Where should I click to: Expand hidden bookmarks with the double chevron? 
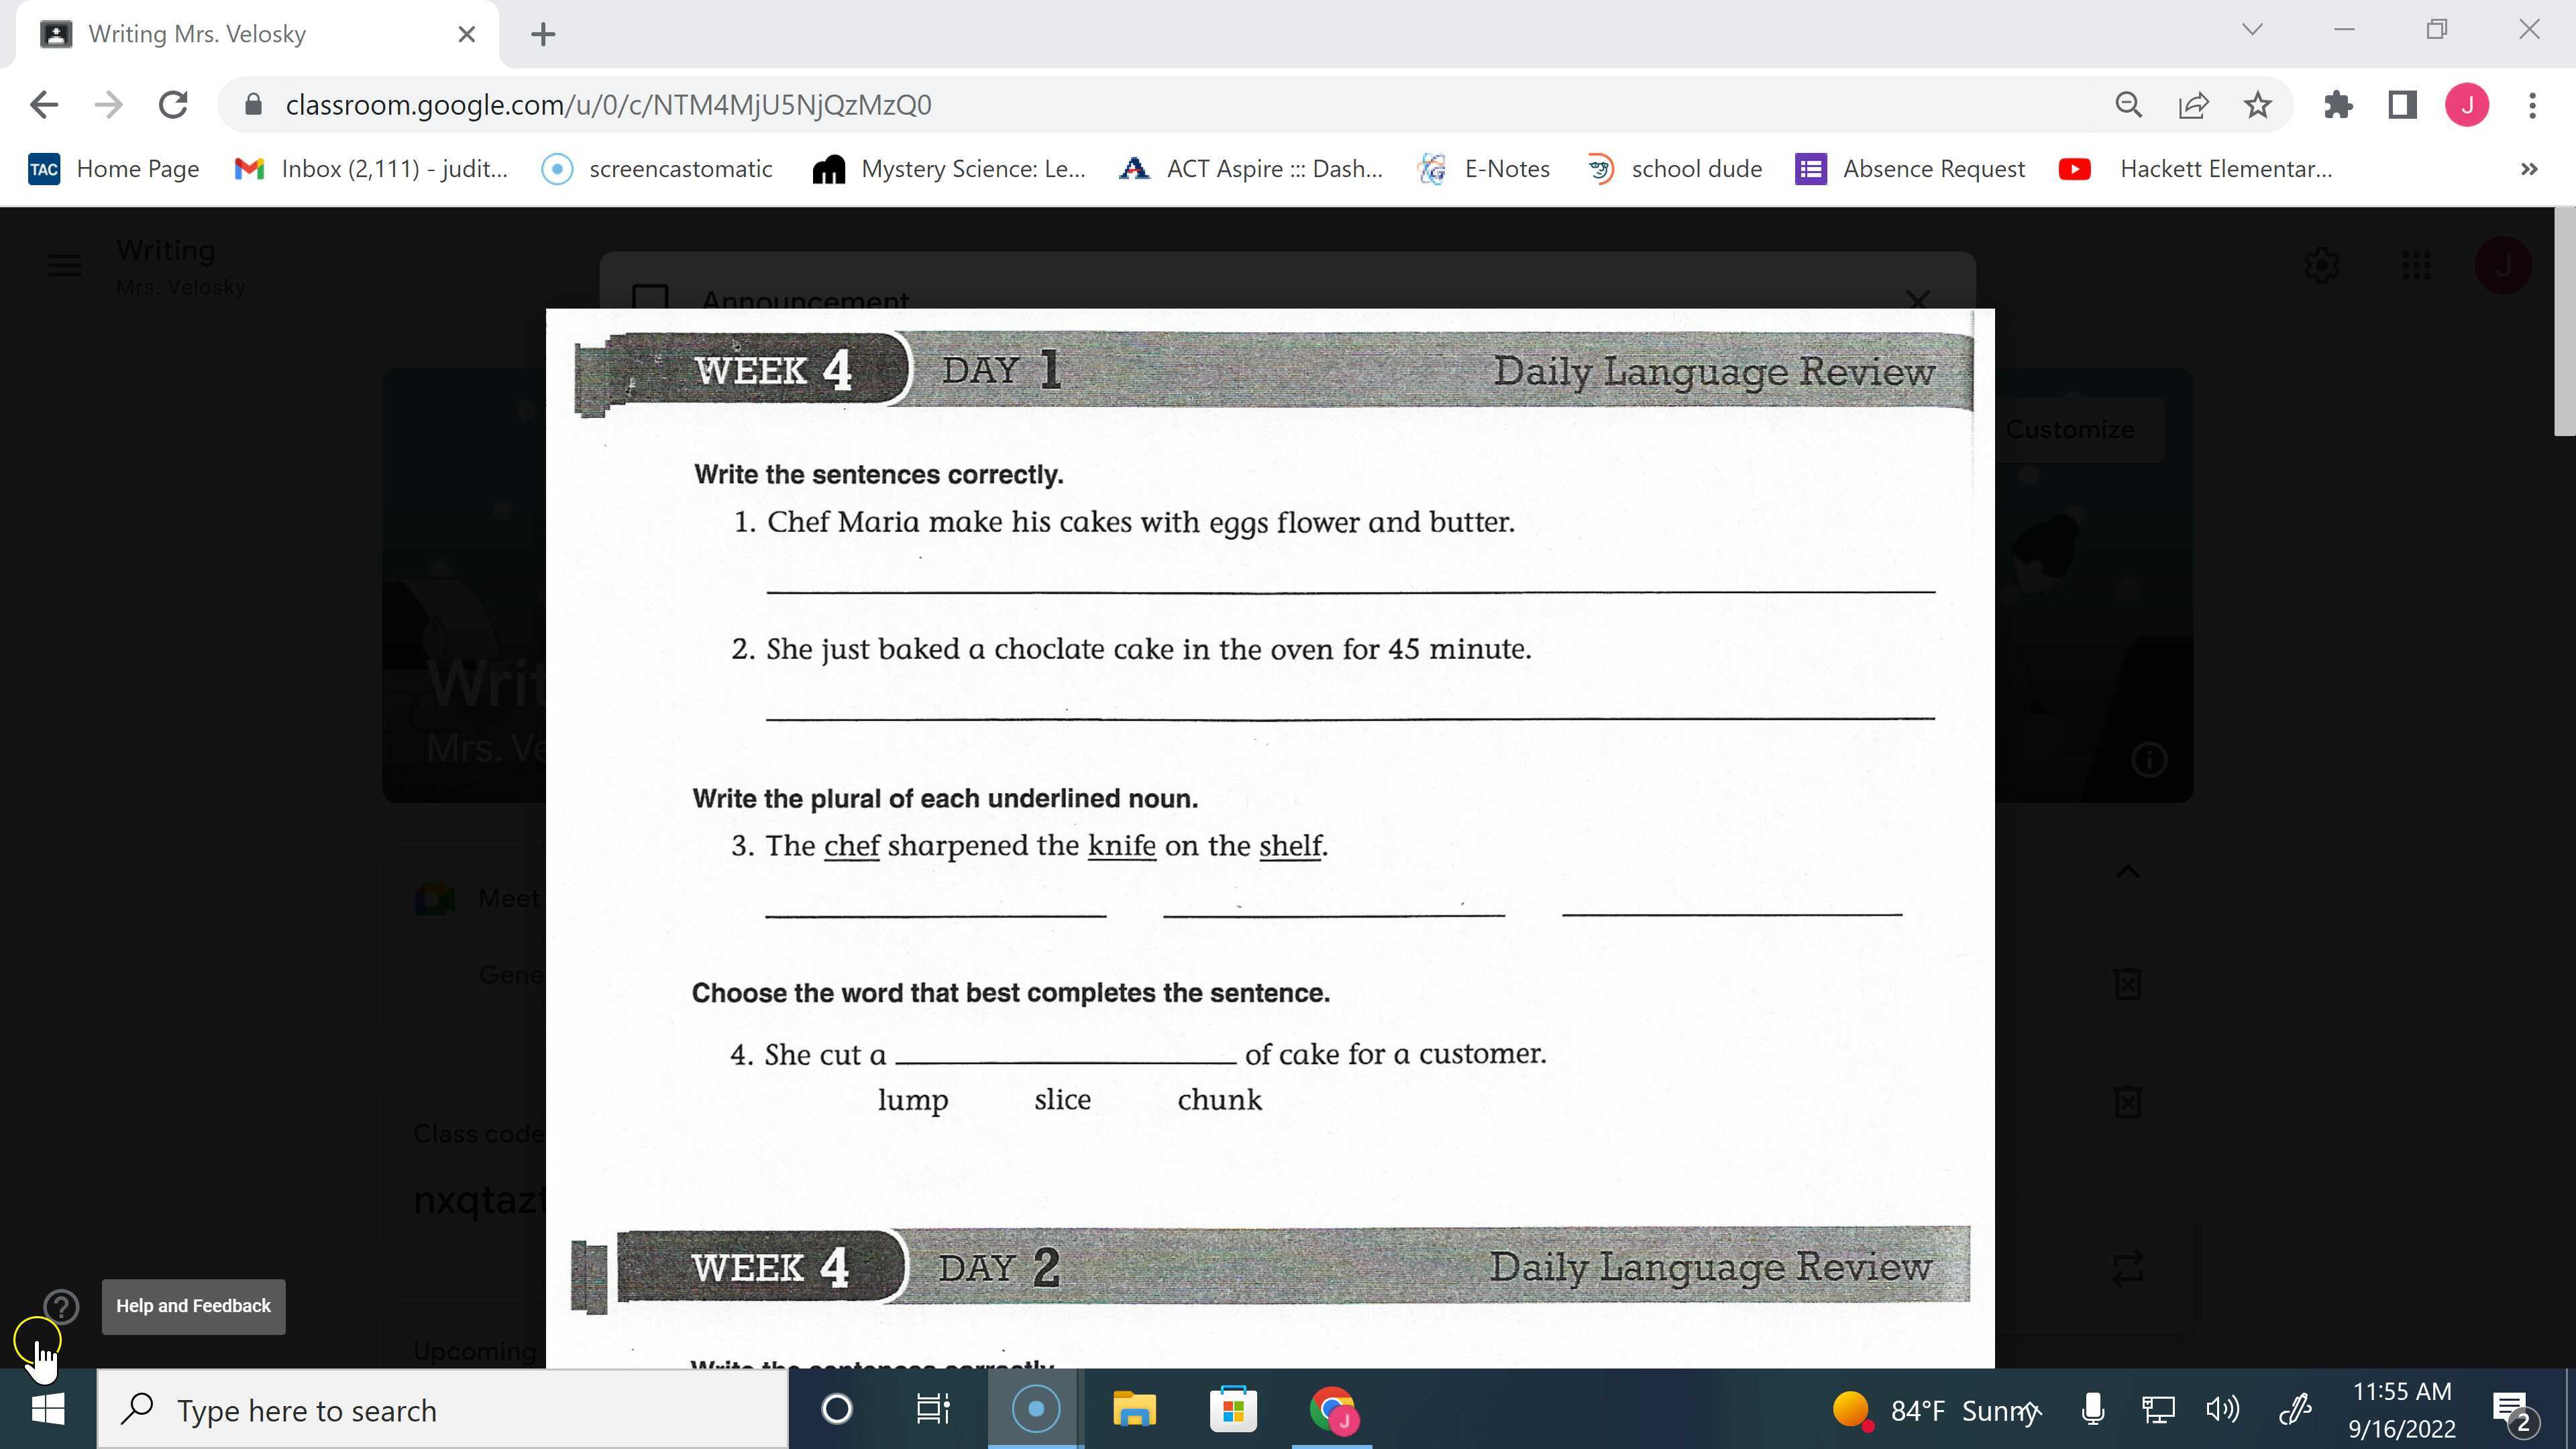point(2528,168)
